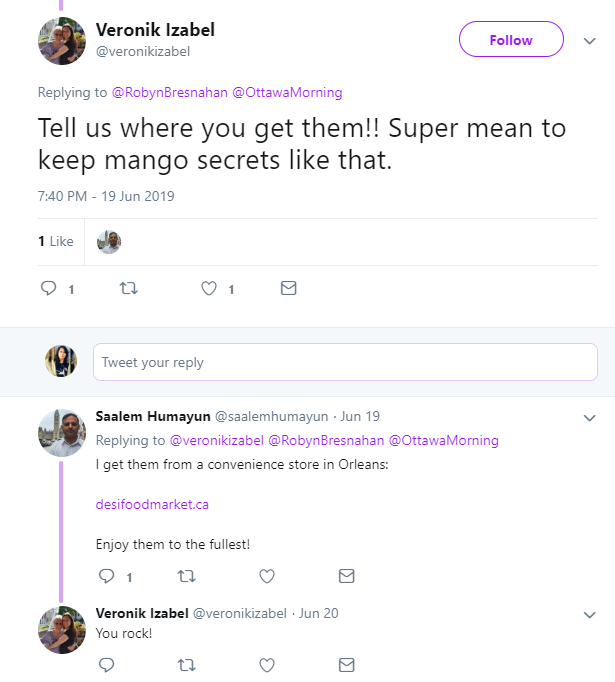The image size is (615, 682).
Task: Retweet the main mango secrets tweet
Action: click(x=128, y=289)
